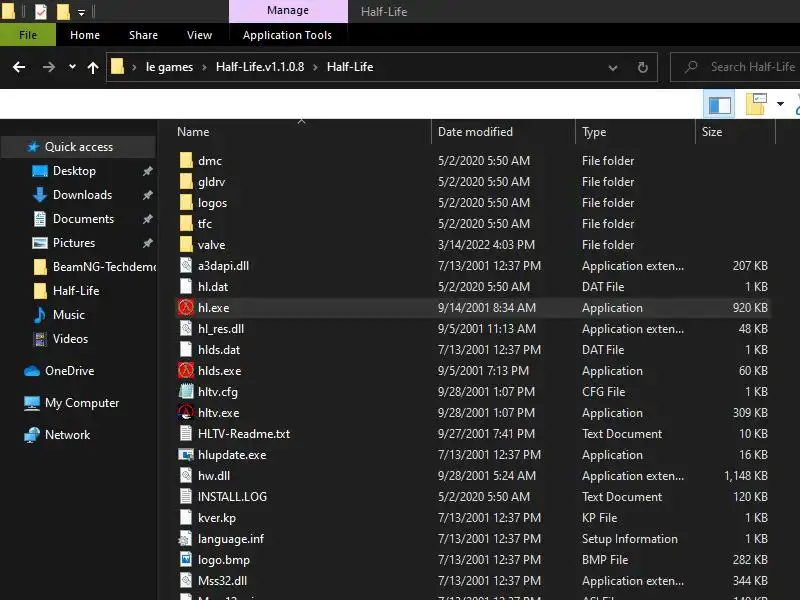The width and height of the screenshot is (800, 600).
Task: Select the hw.dll file name
Action: pyautogui.click(x=214, y=476)
